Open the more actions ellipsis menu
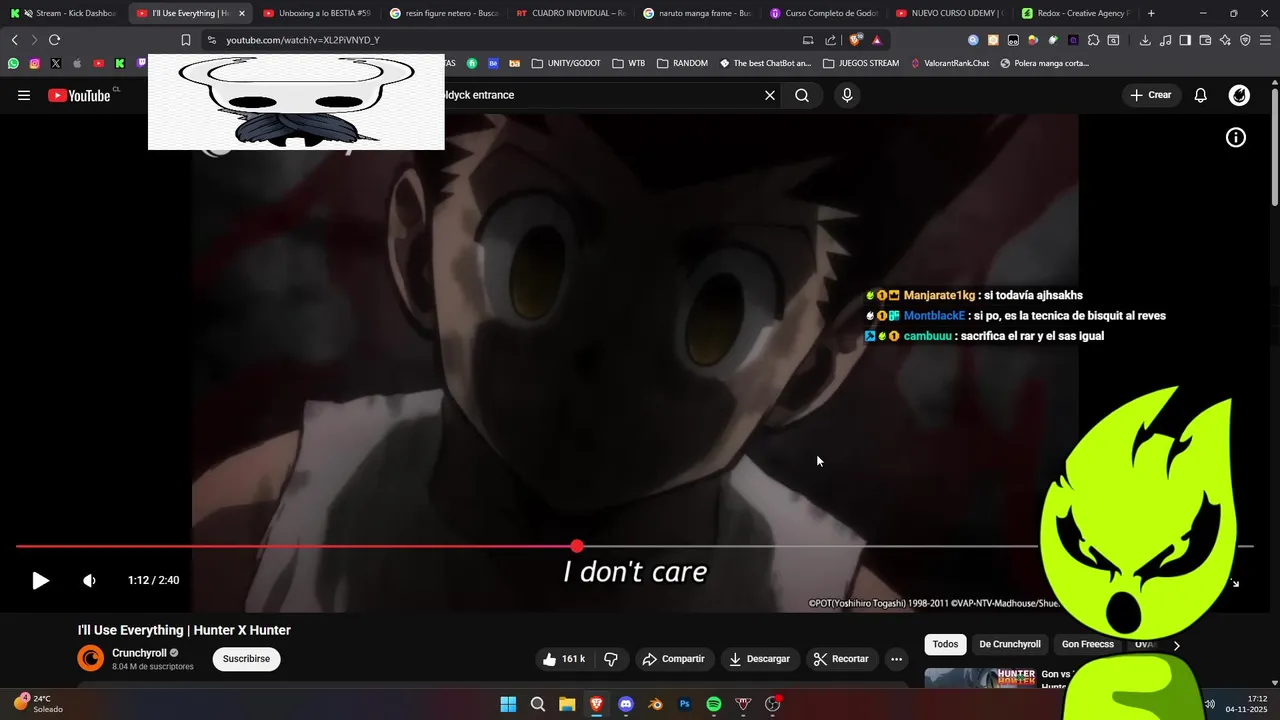The height and width of the screenshot is (720, 1280). [x=896, y=659]
